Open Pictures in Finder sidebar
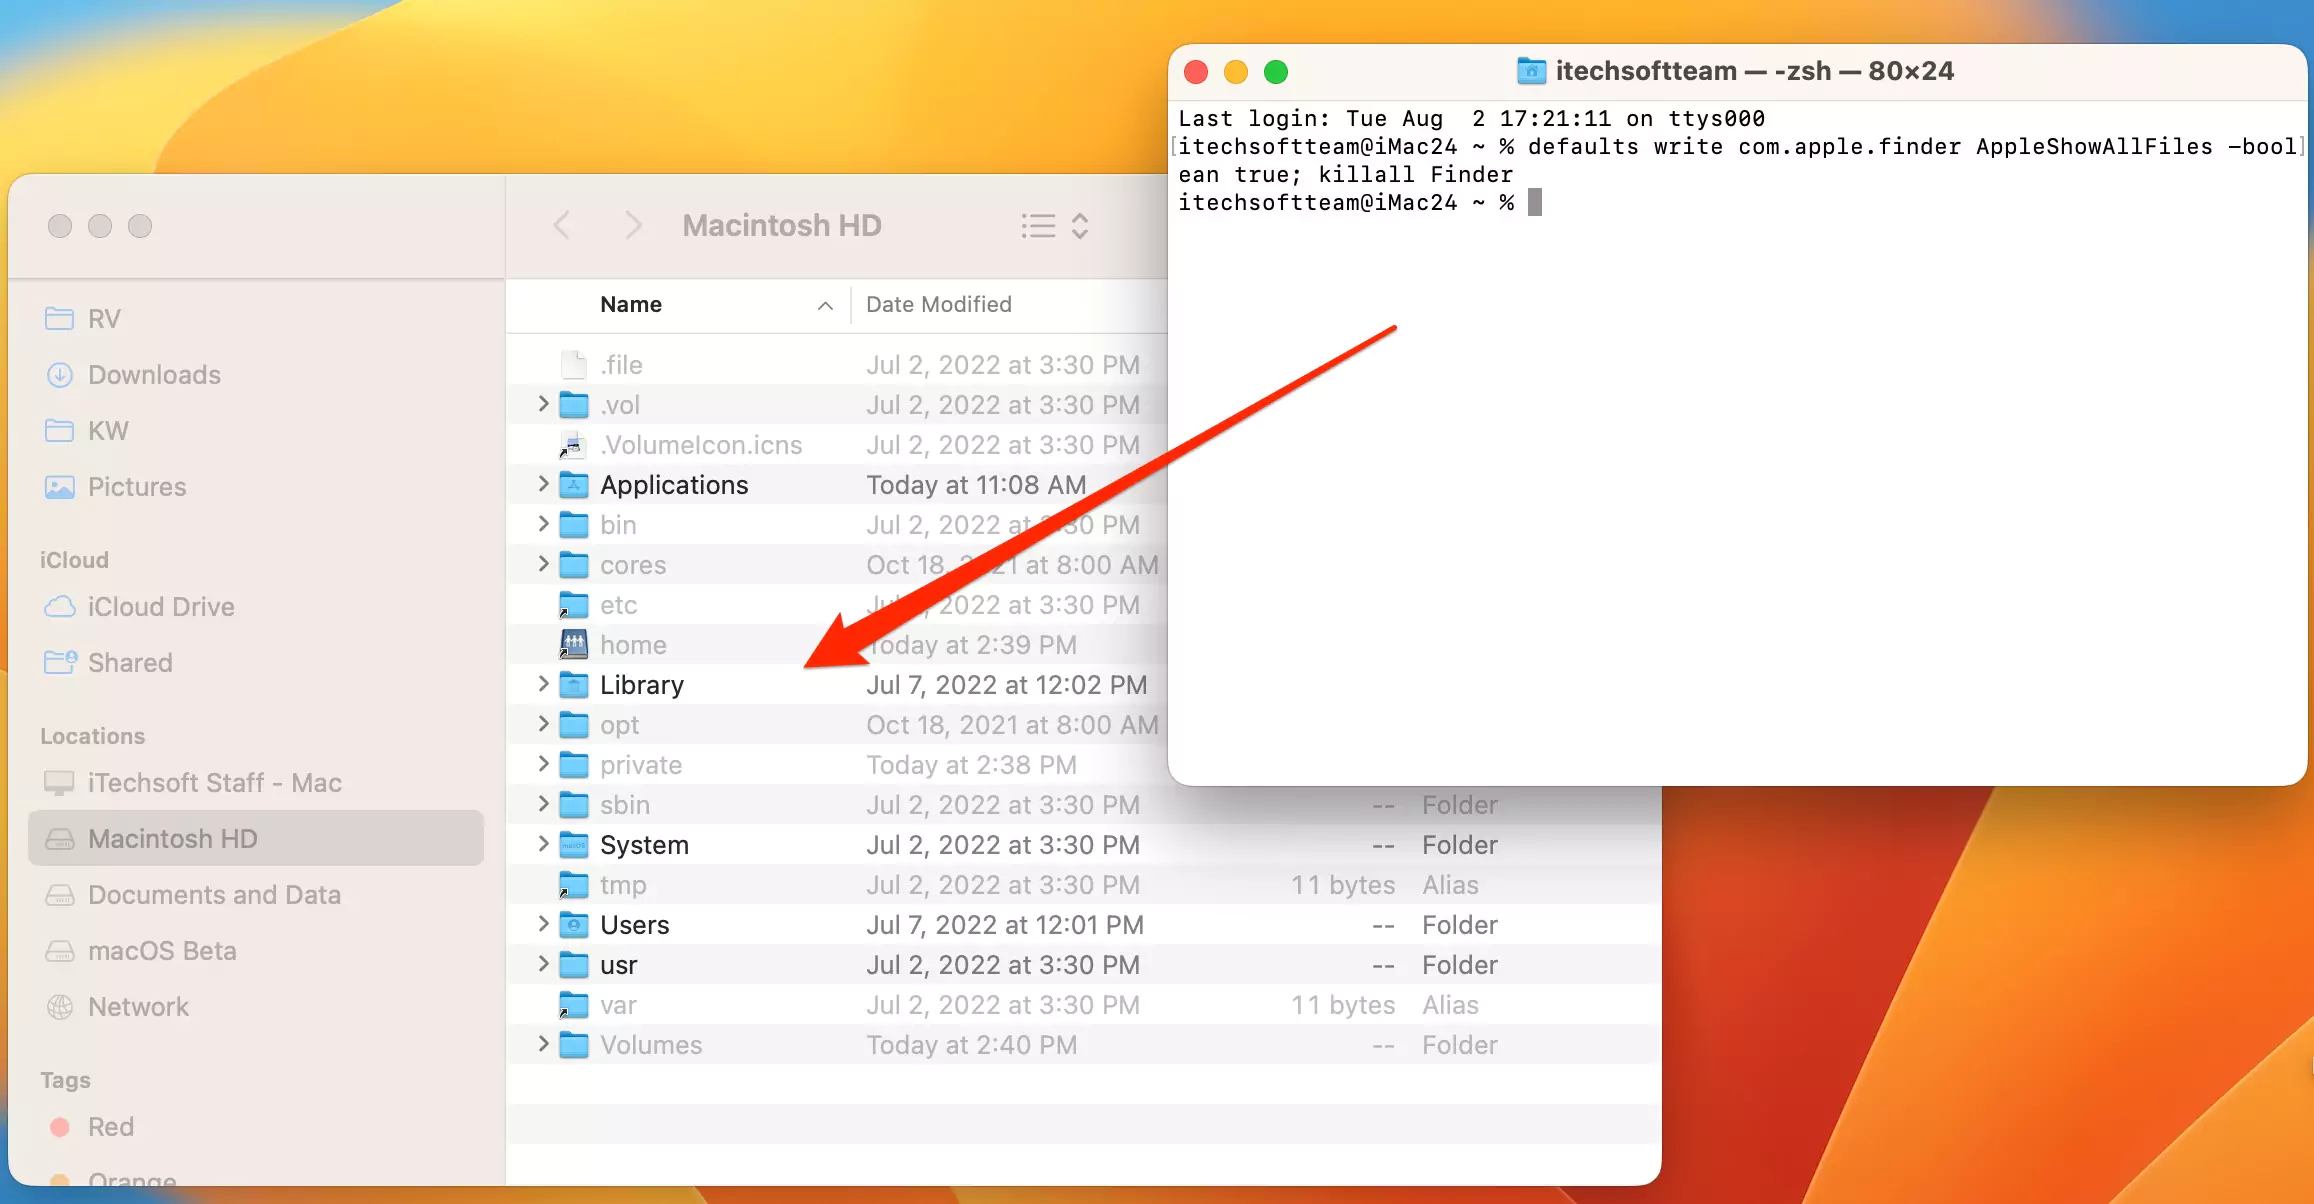The width and height of the screenshot is (2314, 1204). [x=116, y=487]
